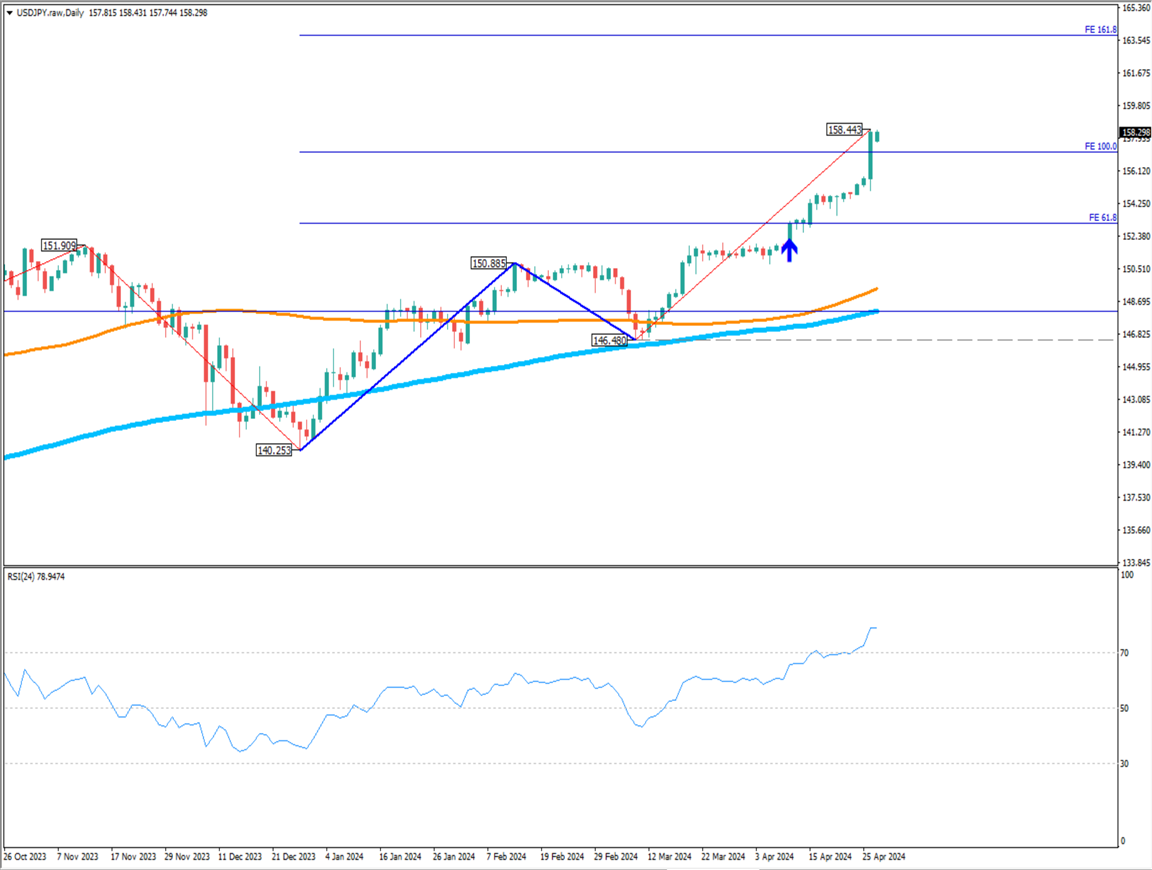This screenshot has height=870, width=1152.
Task: Select the 146.480 swing low label
Action: [609, 341]
